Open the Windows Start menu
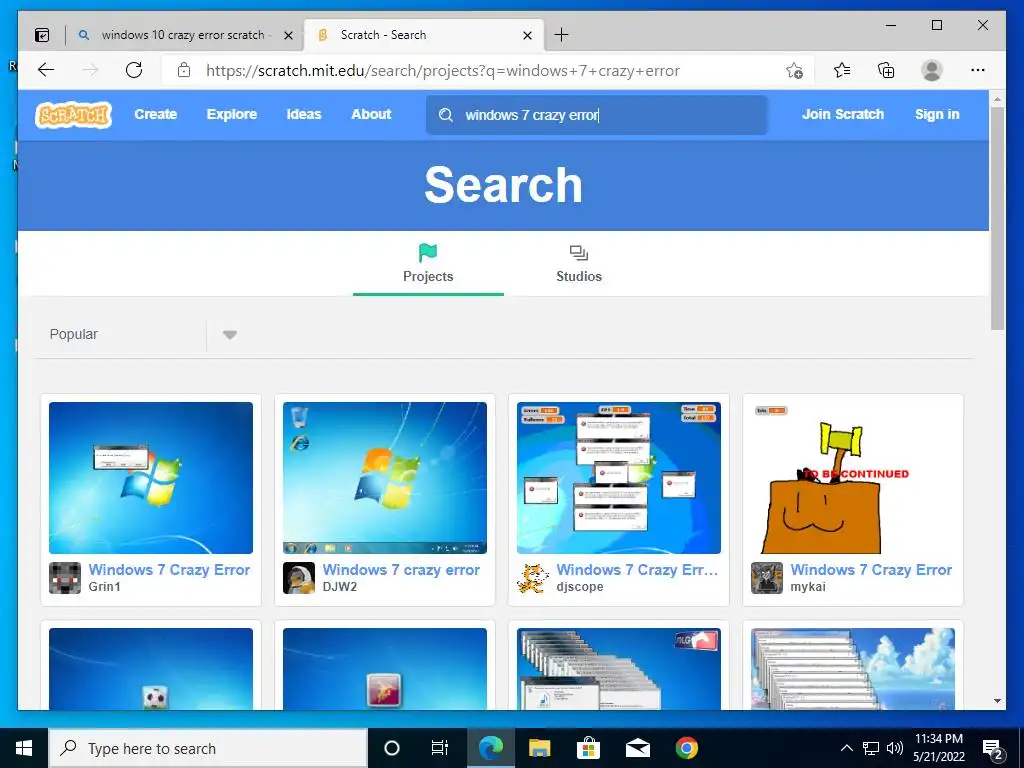 click(24, 748)
